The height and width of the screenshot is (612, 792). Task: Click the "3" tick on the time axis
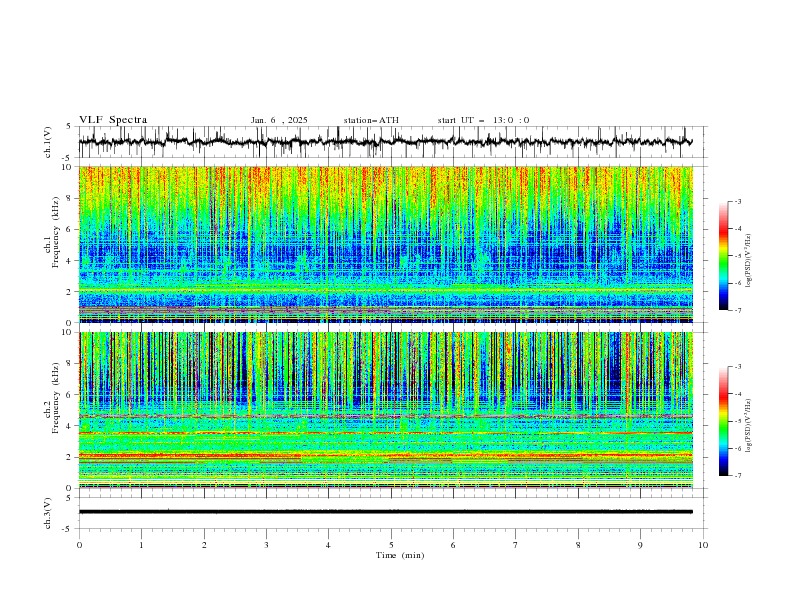(x=266, y=545)
